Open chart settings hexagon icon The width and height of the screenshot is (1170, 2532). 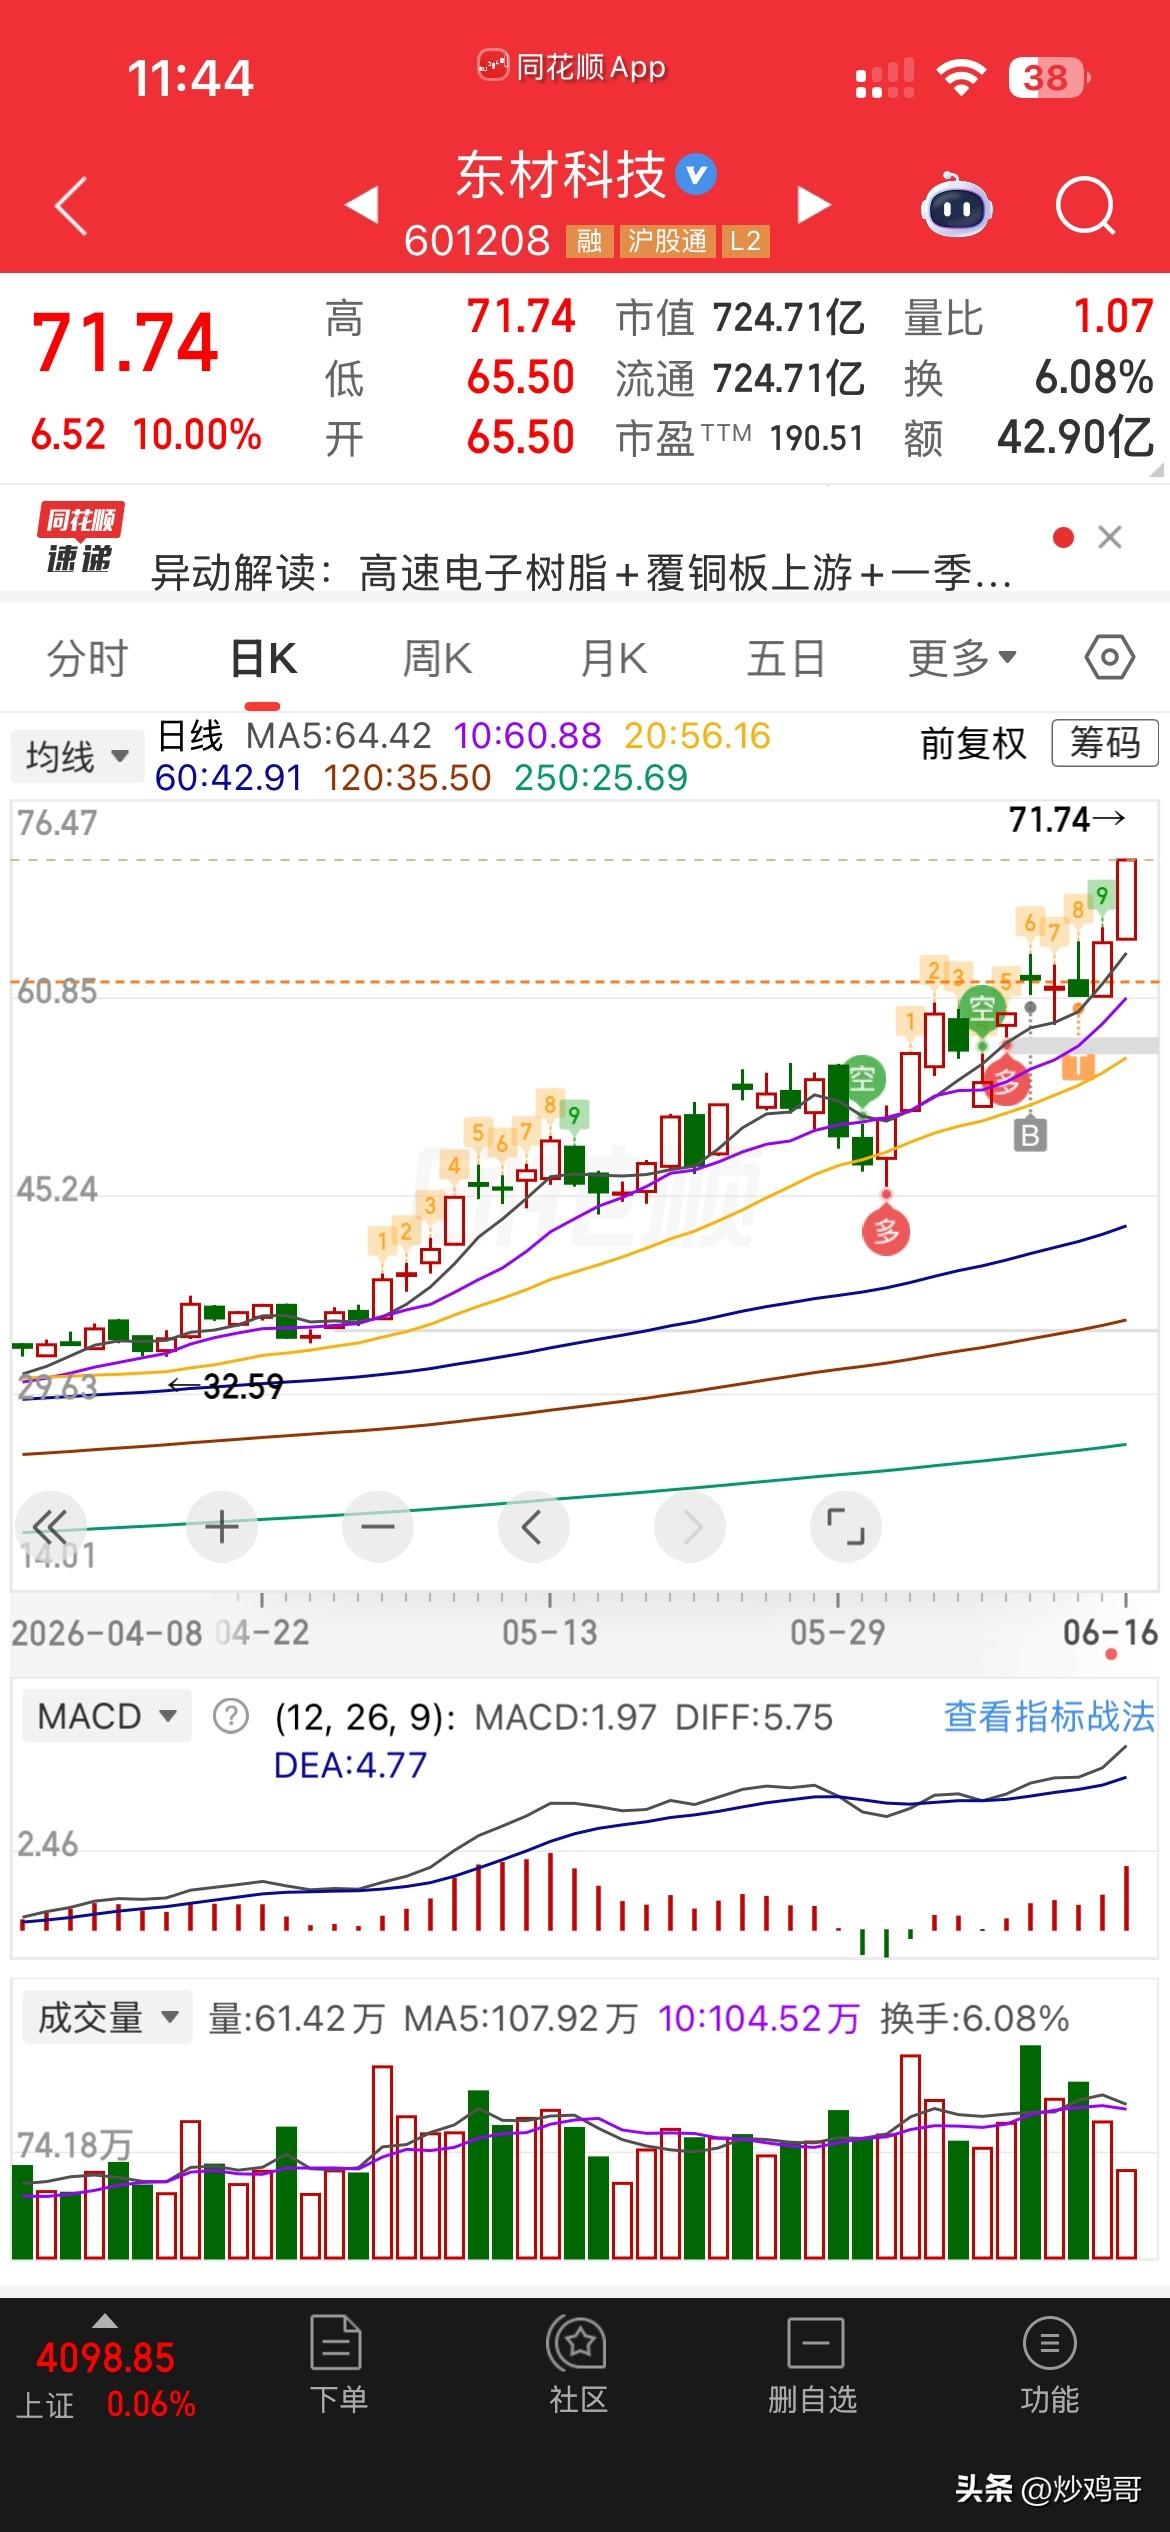click(x=1109, y=658)
